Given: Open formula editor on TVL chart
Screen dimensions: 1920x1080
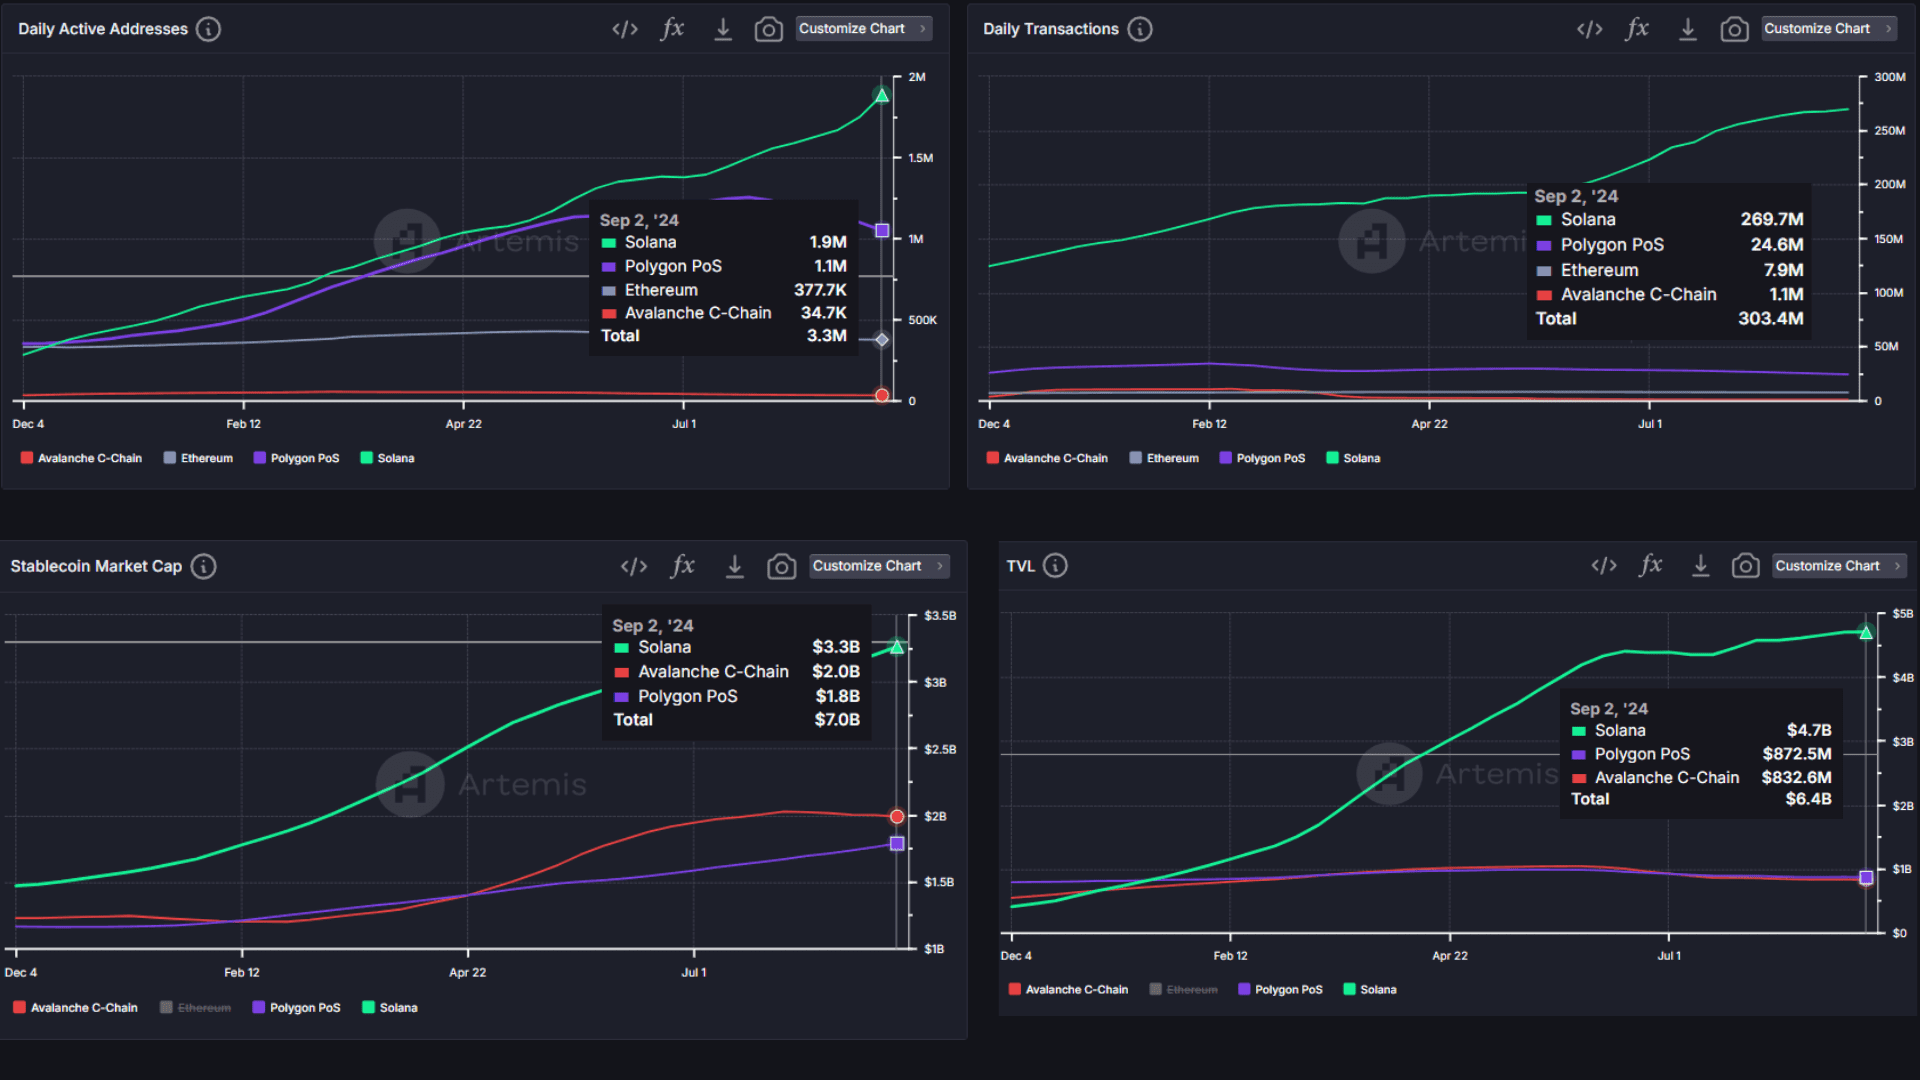Looking at the screenshot, I should [1652, 566].
